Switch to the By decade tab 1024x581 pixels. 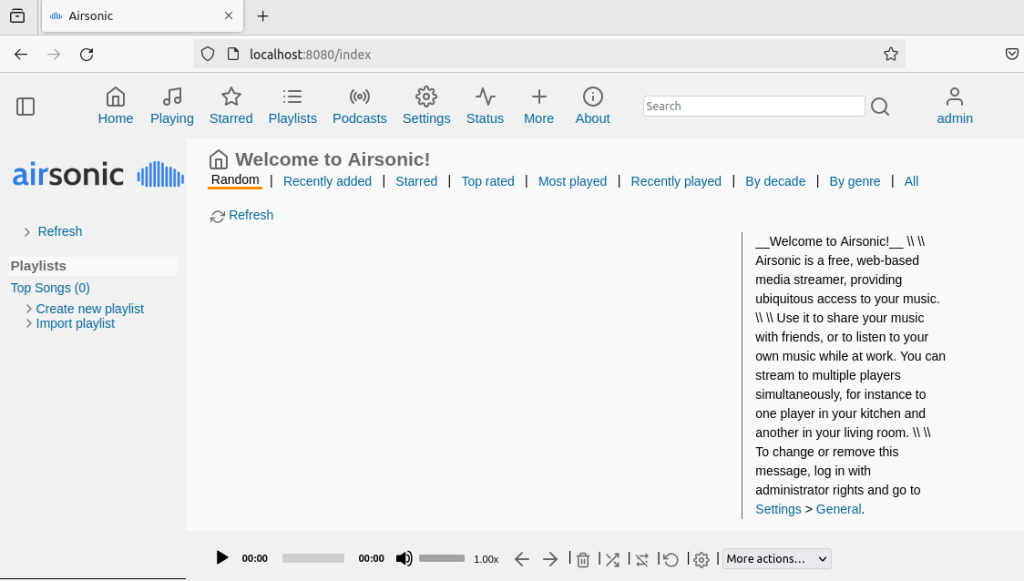coord(775,181)
